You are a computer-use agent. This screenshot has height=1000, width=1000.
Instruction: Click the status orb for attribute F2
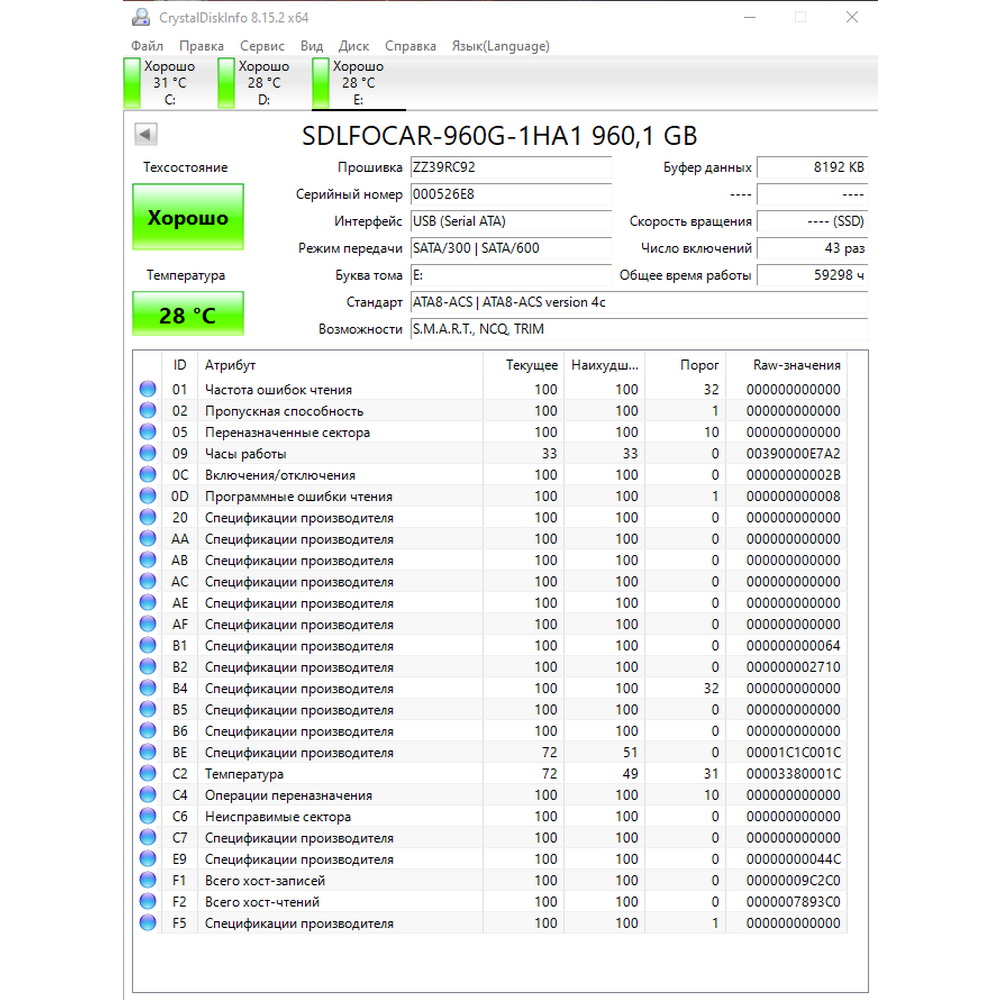click(x=147, y=902)
